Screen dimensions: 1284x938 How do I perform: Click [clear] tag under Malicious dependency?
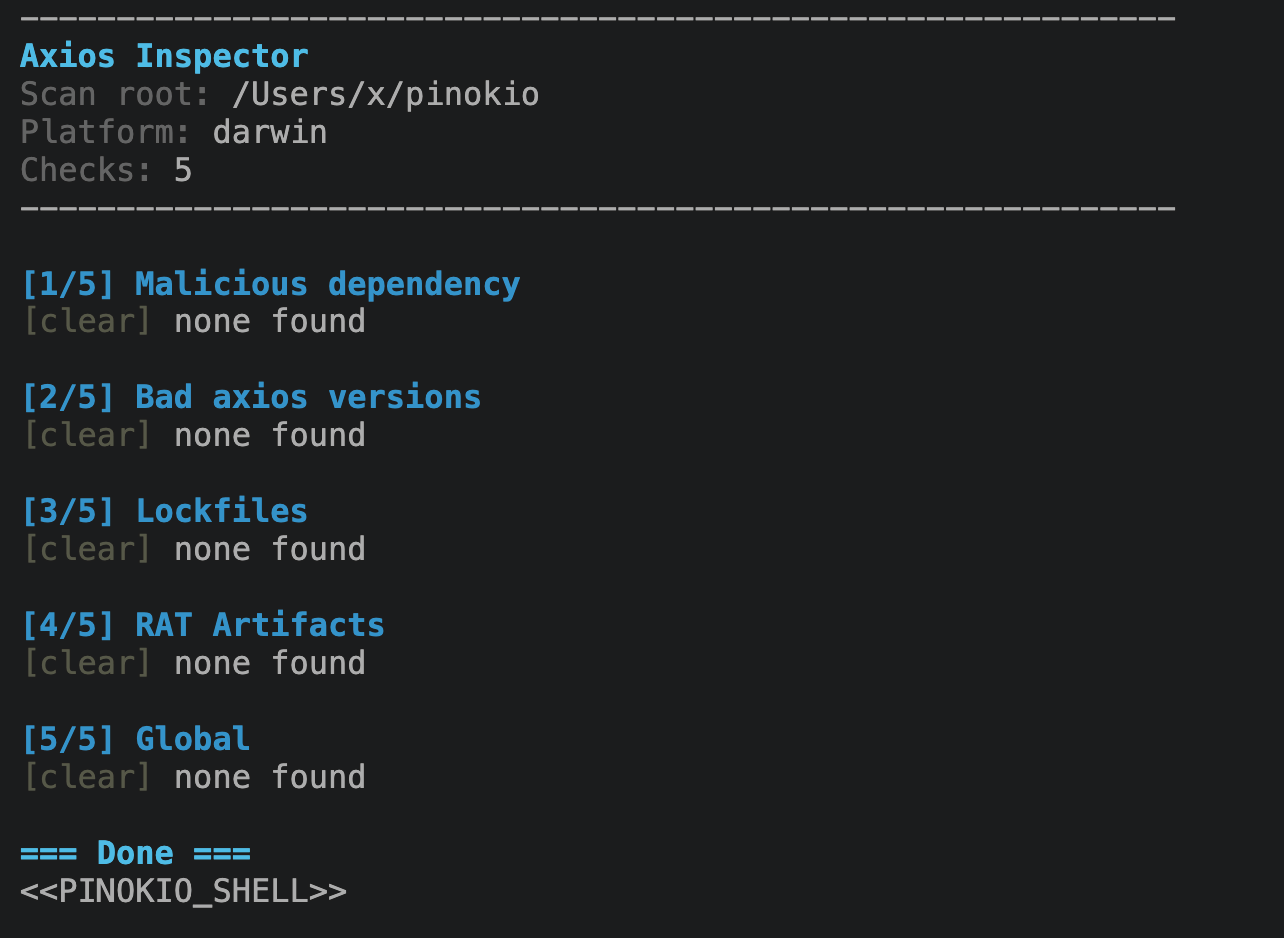coord(87,322)
